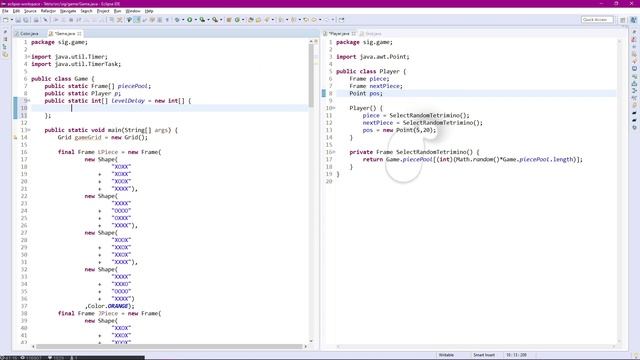The image size is (640, 360).
Task: Click 'Writable' in the status bar
Action: coord(446,355)
